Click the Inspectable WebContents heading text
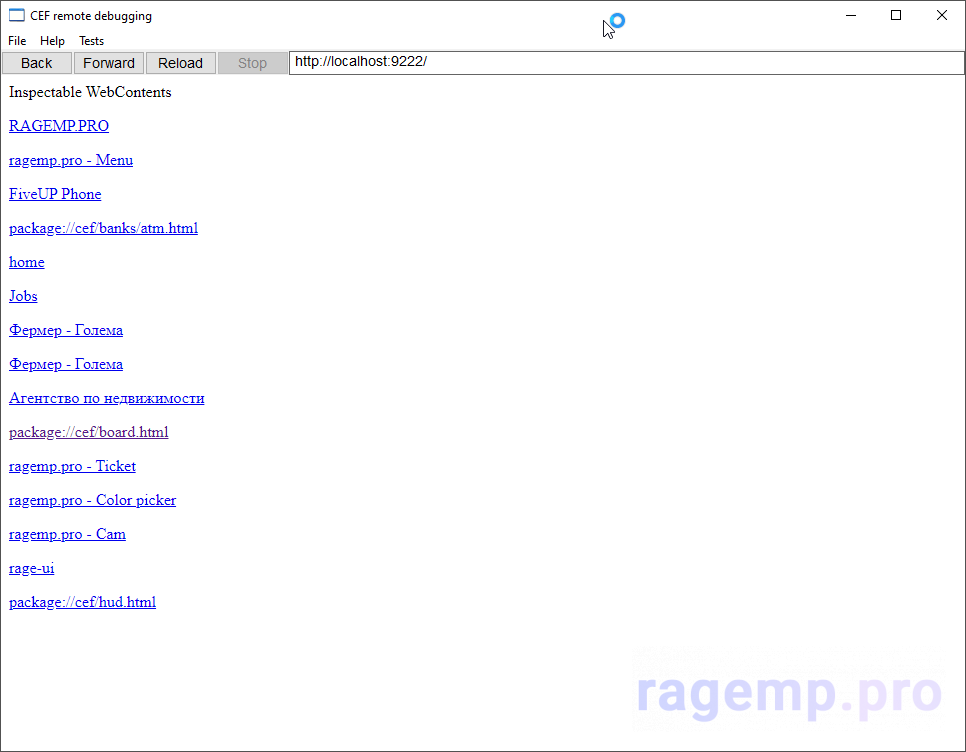Screen dimensions: 966x752 (90, 92)
